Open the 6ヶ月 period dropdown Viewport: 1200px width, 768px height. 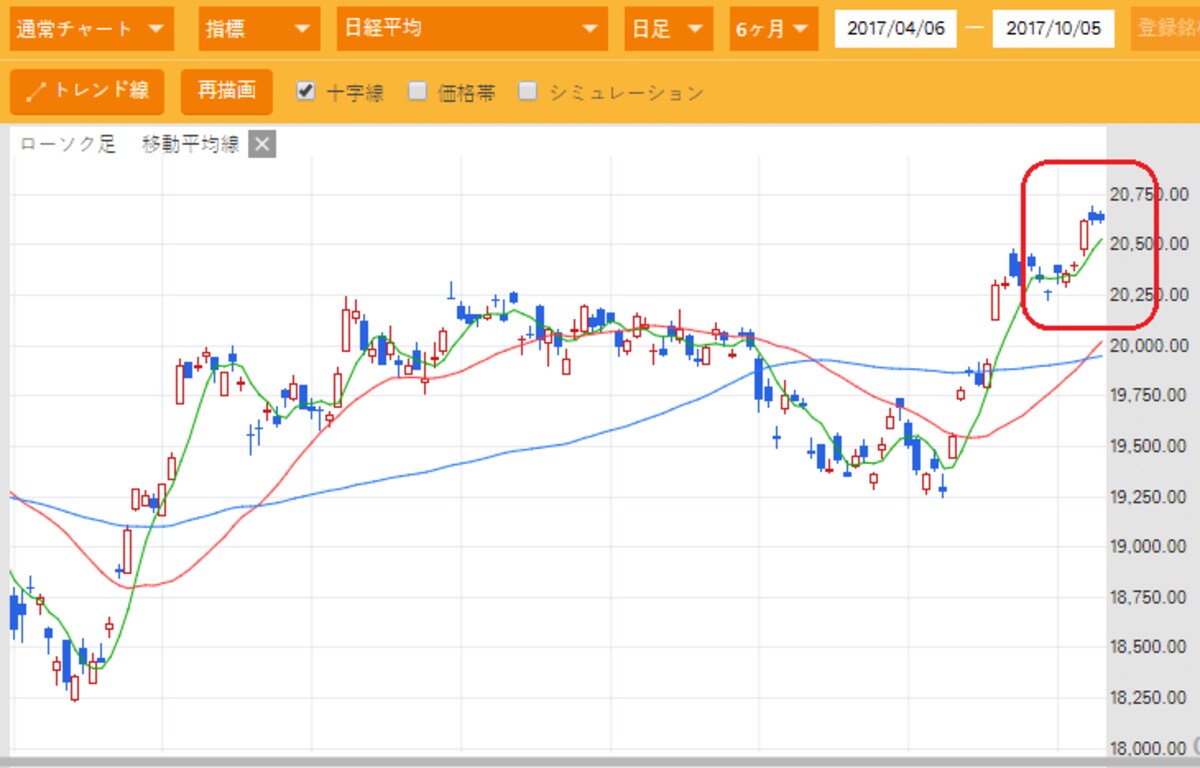point(773,28)
